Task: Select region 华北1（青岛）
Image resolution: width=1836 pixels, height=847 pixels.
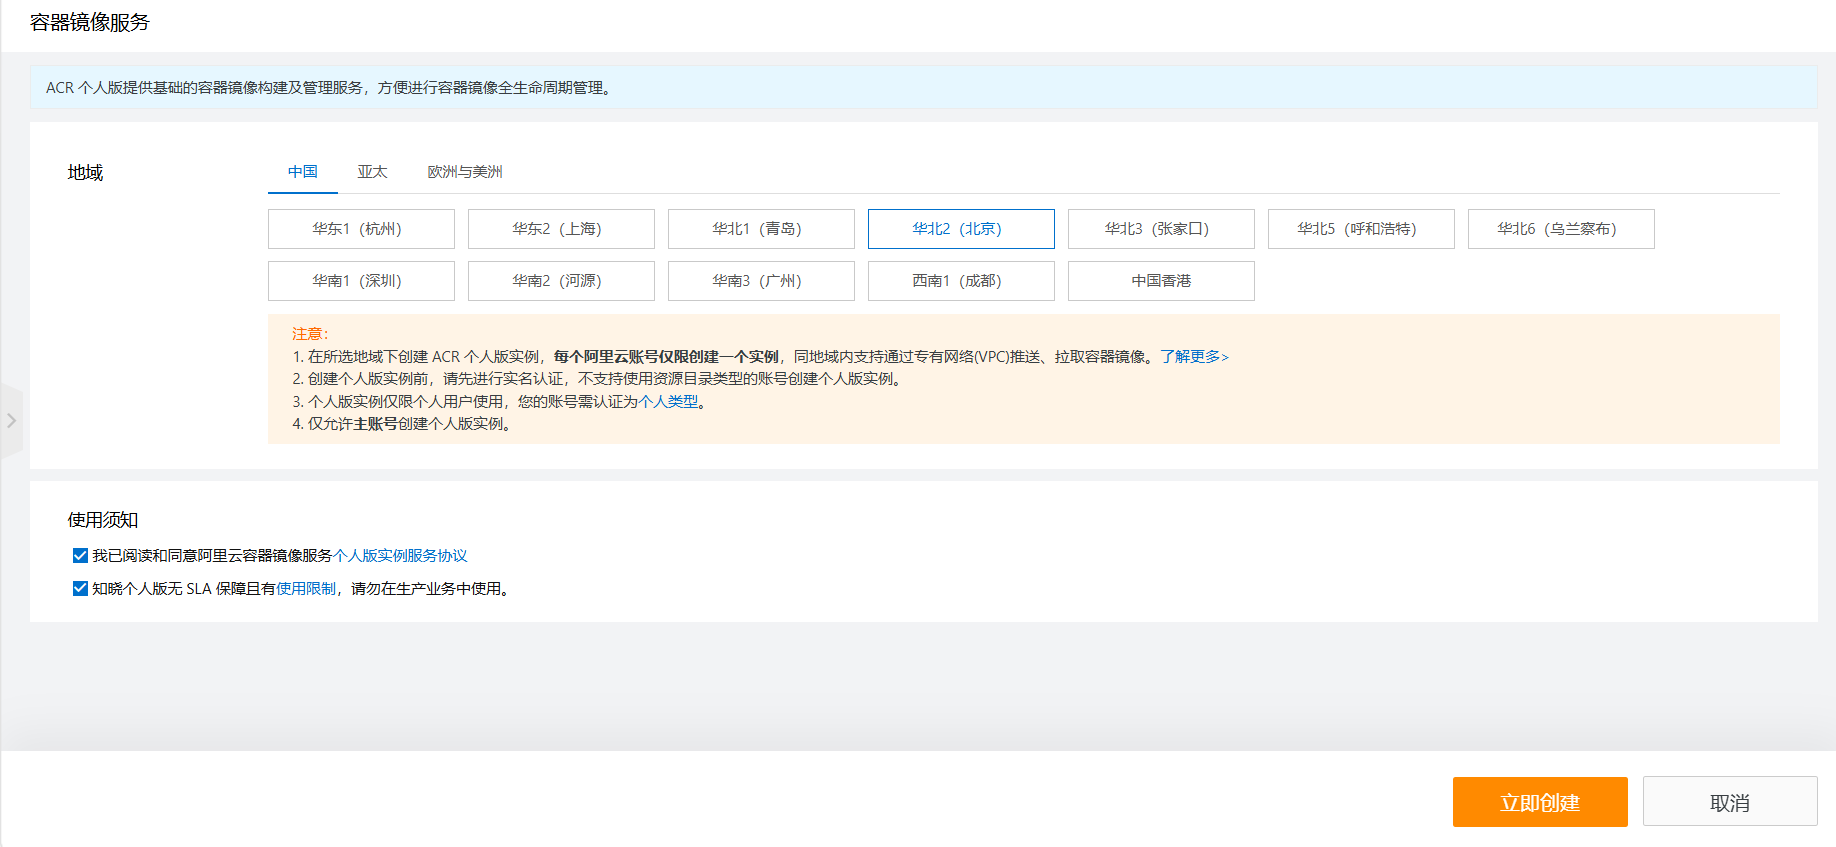Action: click(761, 229)
